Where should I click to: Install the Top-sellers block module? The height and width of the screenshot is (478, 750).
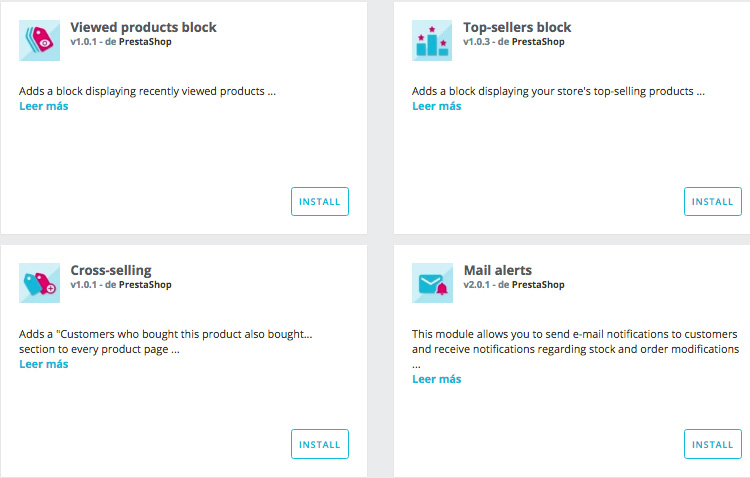713,201
